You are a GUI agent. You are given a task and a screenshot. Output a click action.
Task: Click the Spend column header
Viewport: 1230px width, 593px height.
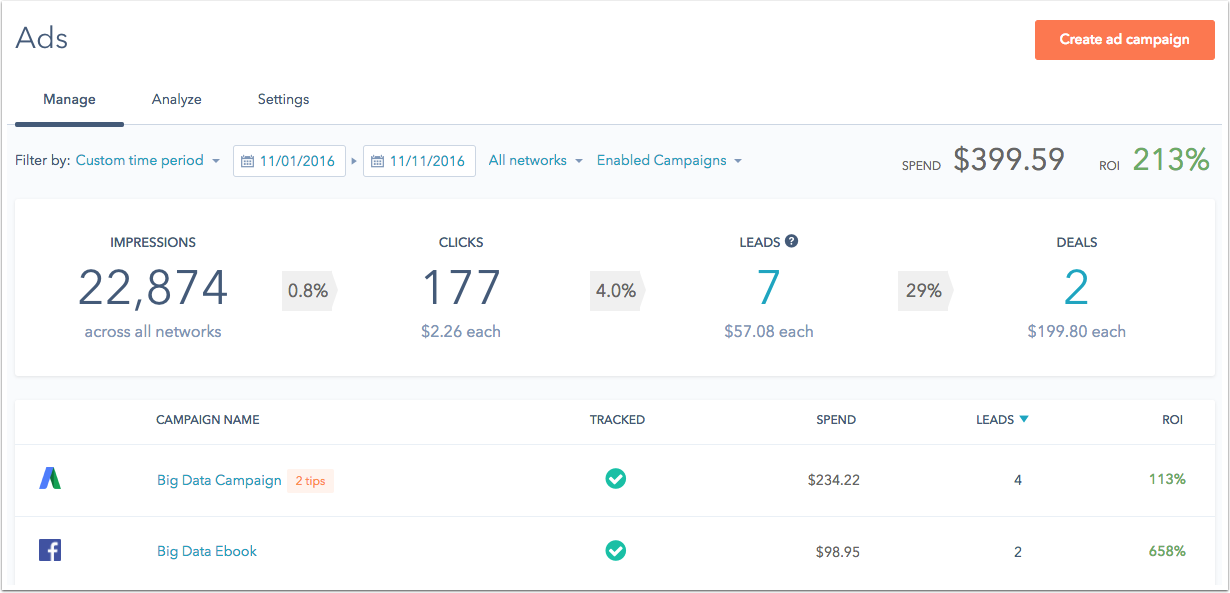point(836,420)
